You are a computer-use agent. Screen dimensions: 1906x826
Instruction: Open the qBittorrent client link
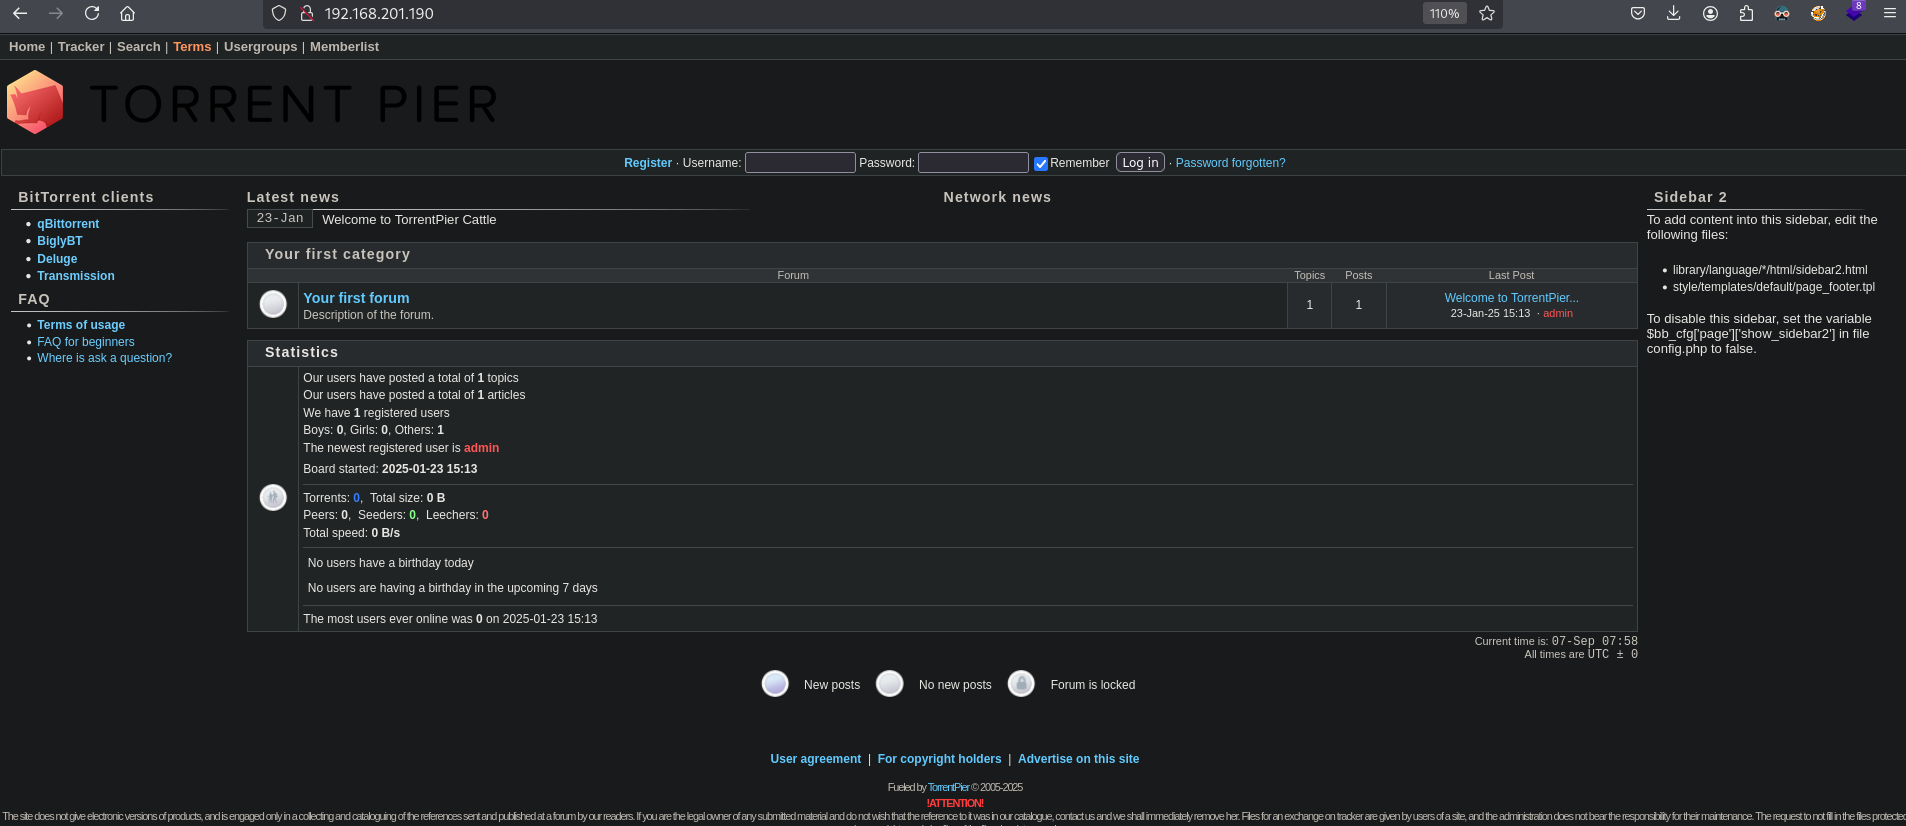coord(68,224)
